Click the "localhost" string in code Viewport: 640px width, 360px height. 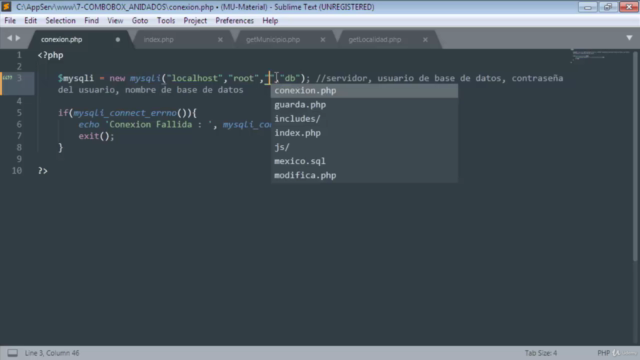[195, 78]
